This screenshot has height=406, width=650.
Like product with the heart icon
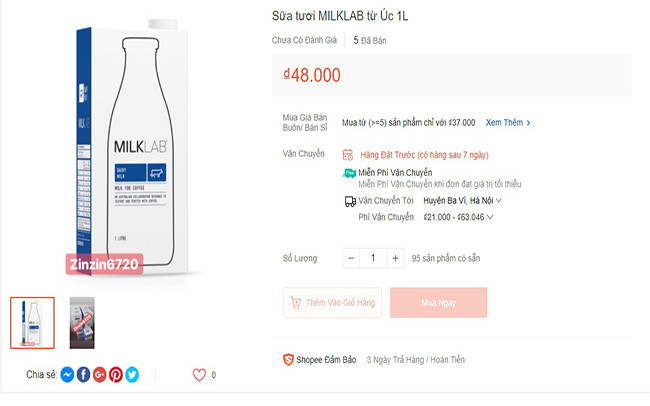(x=199, y=375)
